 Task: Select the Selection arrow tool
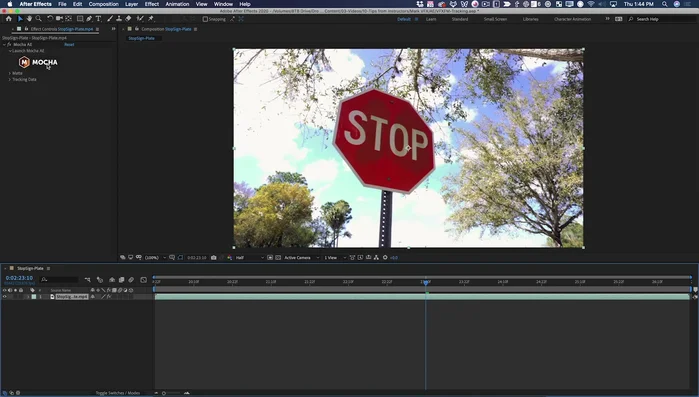[20, 19]
